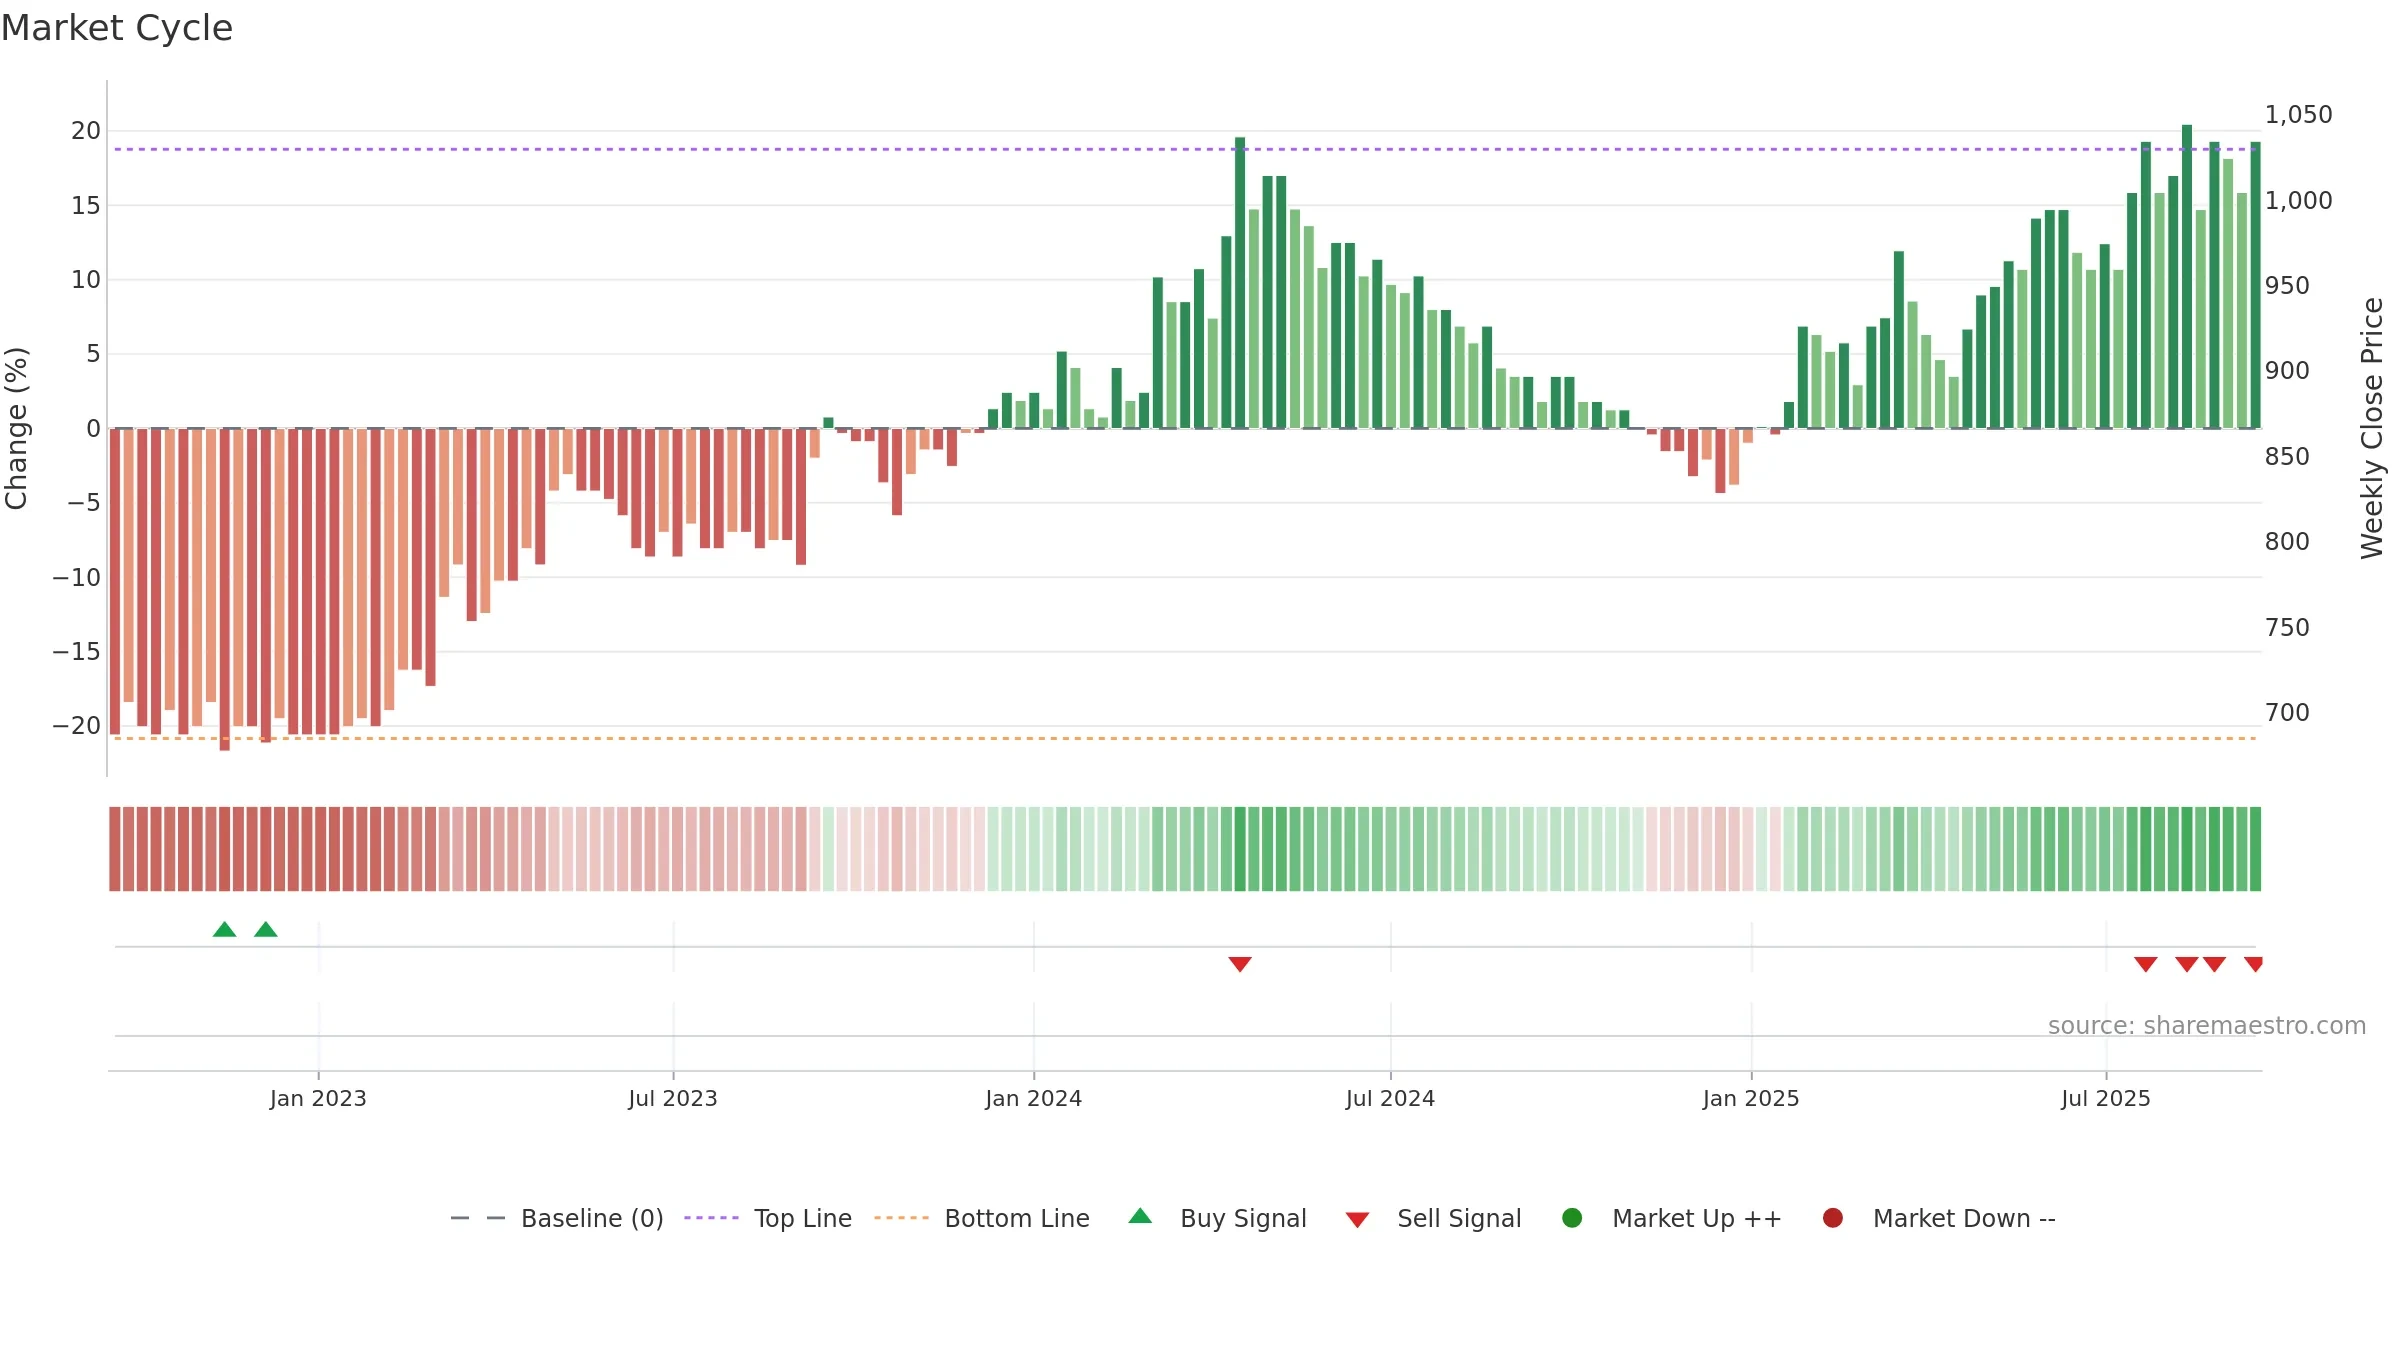Click the Market Up ++ green legend dot
This screenshot has width=2400, height=1350.
1572,1218
